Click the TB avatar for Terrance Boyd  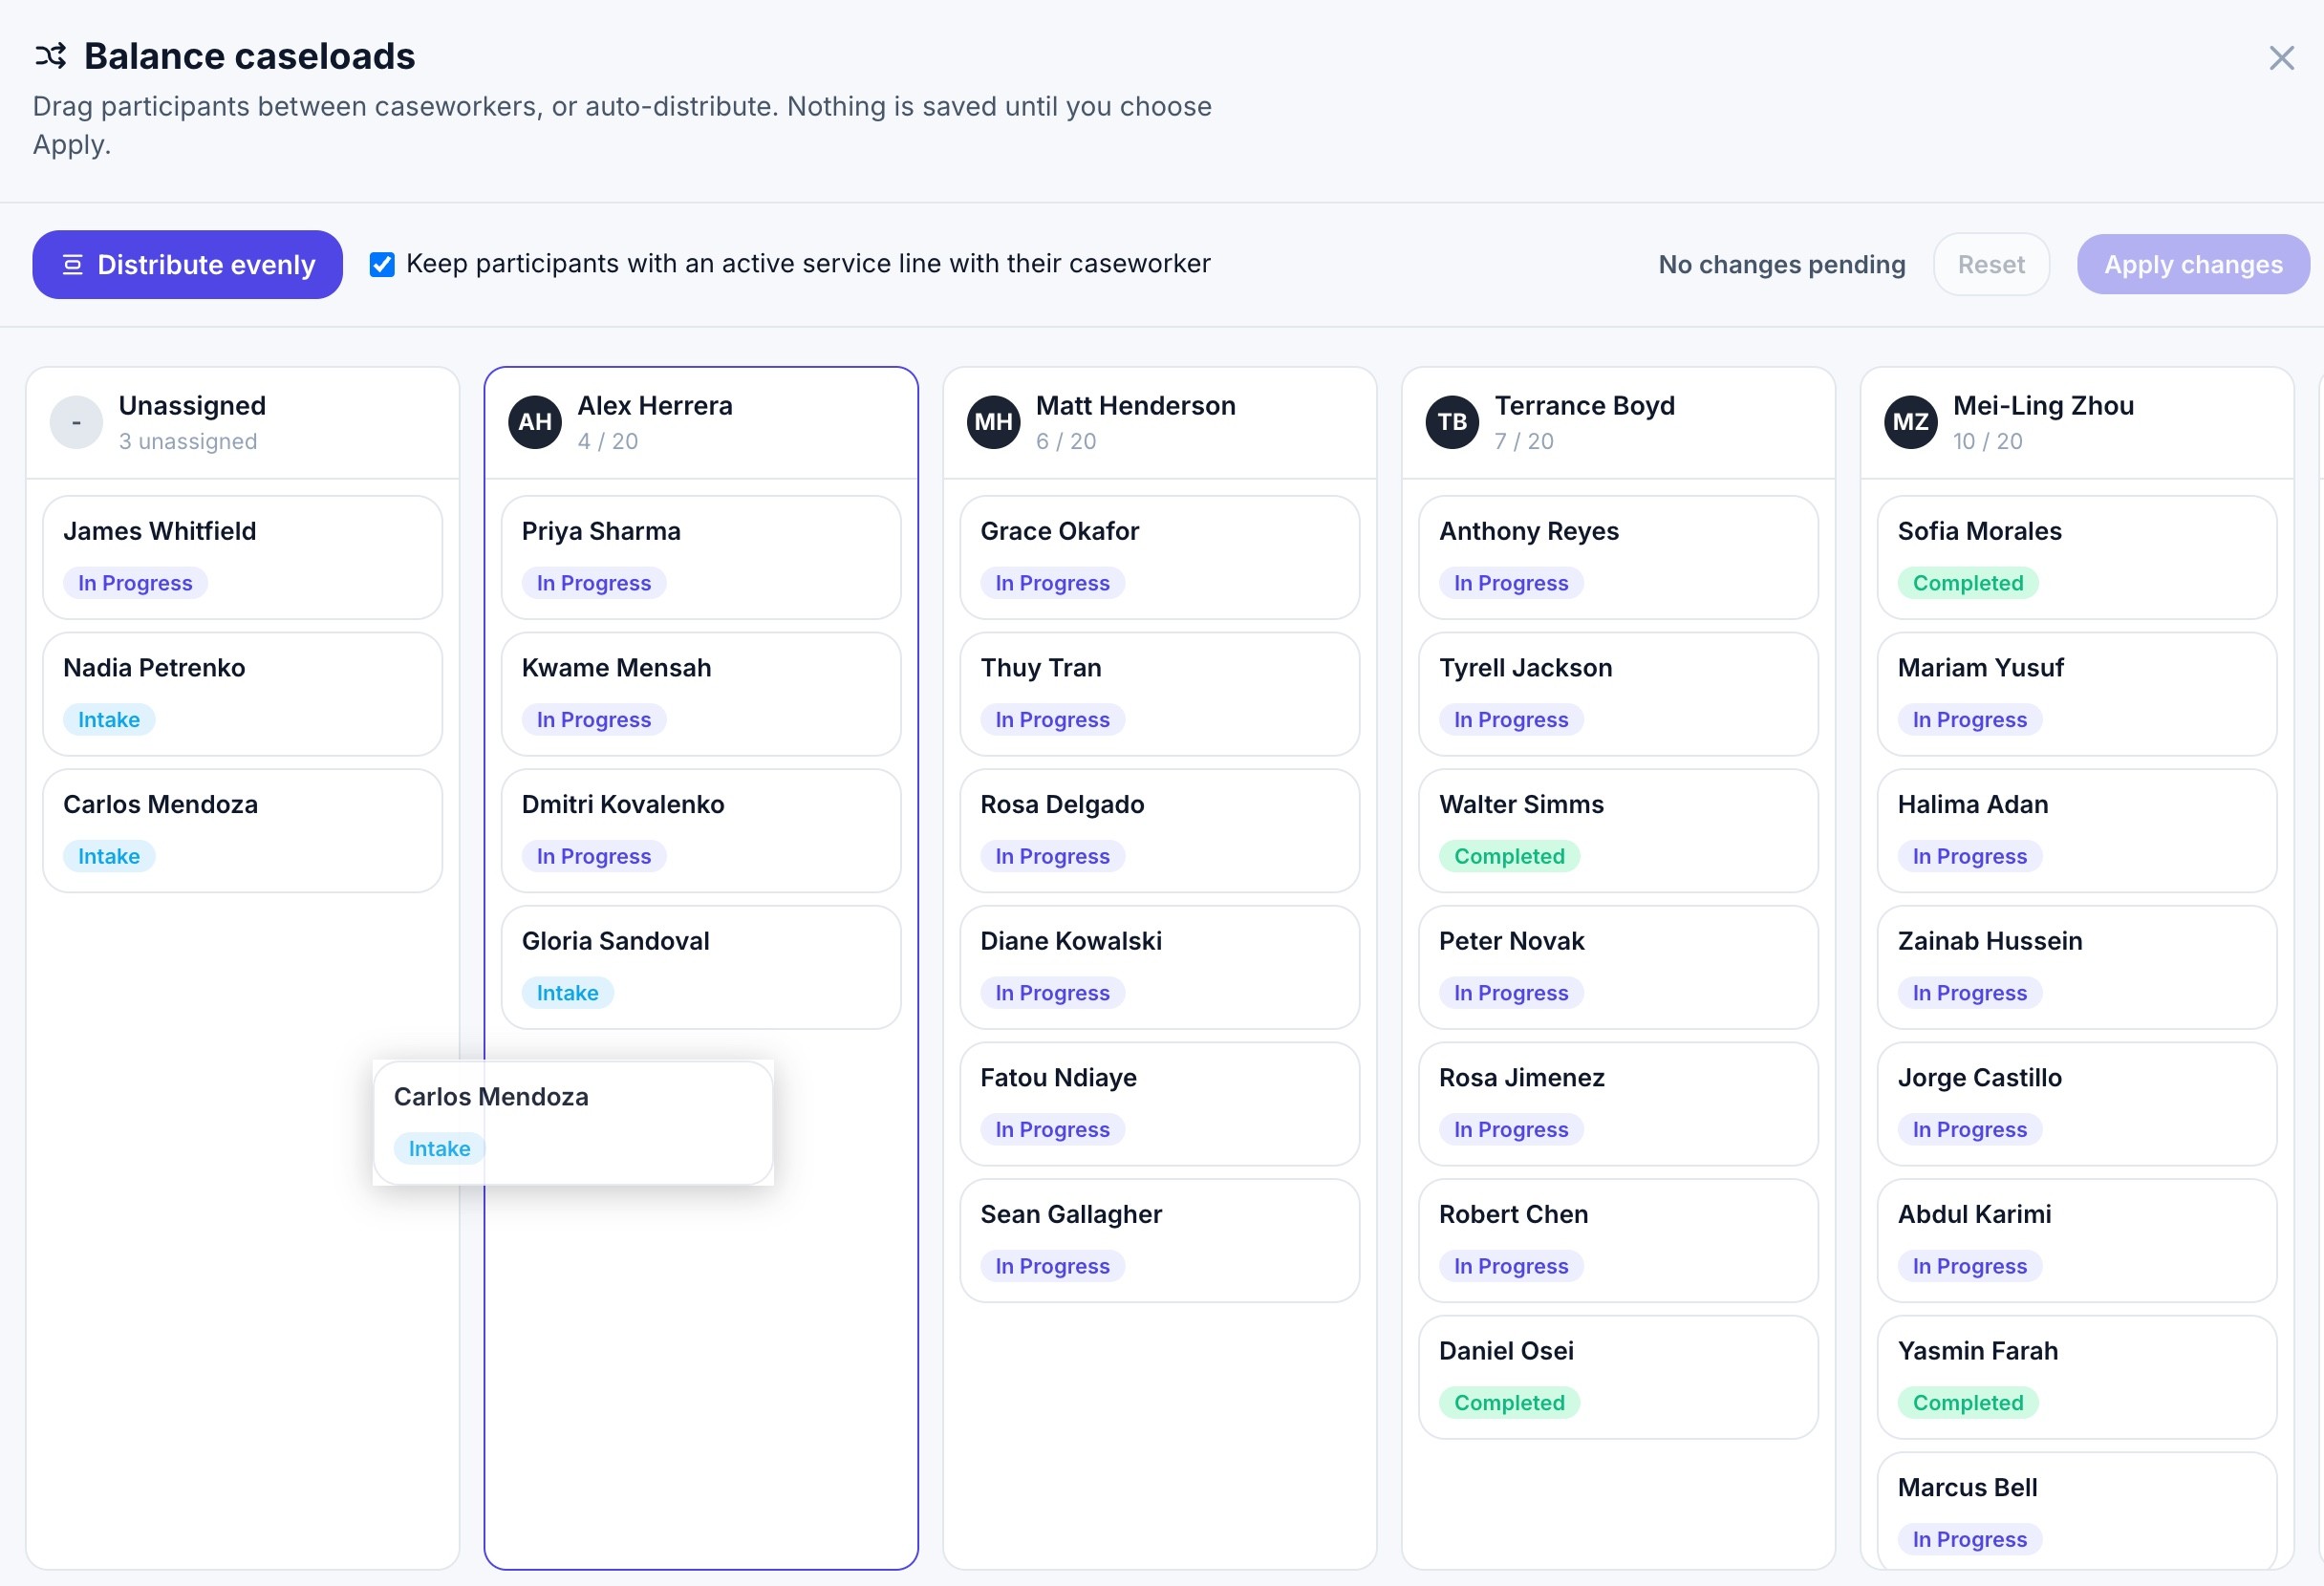(x=1452, y=422)
